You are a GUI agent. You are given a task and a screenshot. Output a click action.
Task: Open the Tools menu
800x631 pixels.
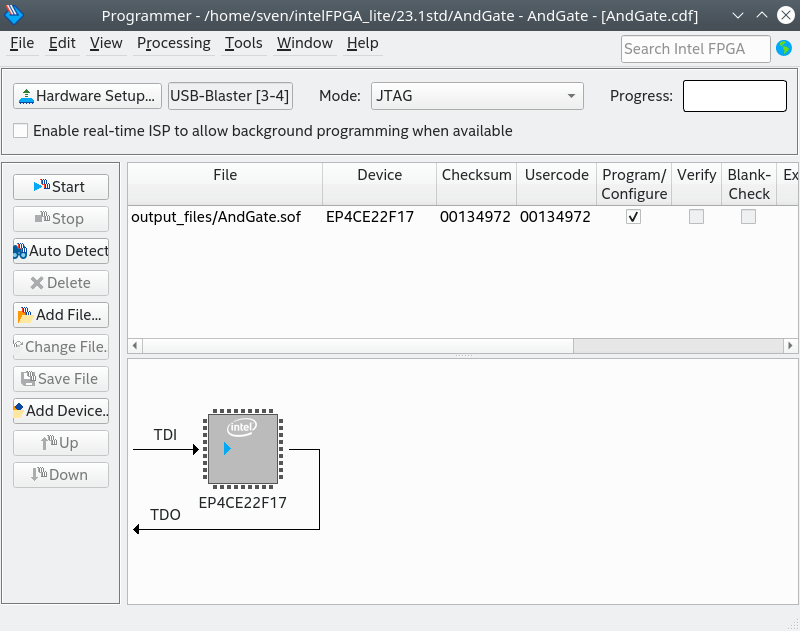(x=244, y=43)
